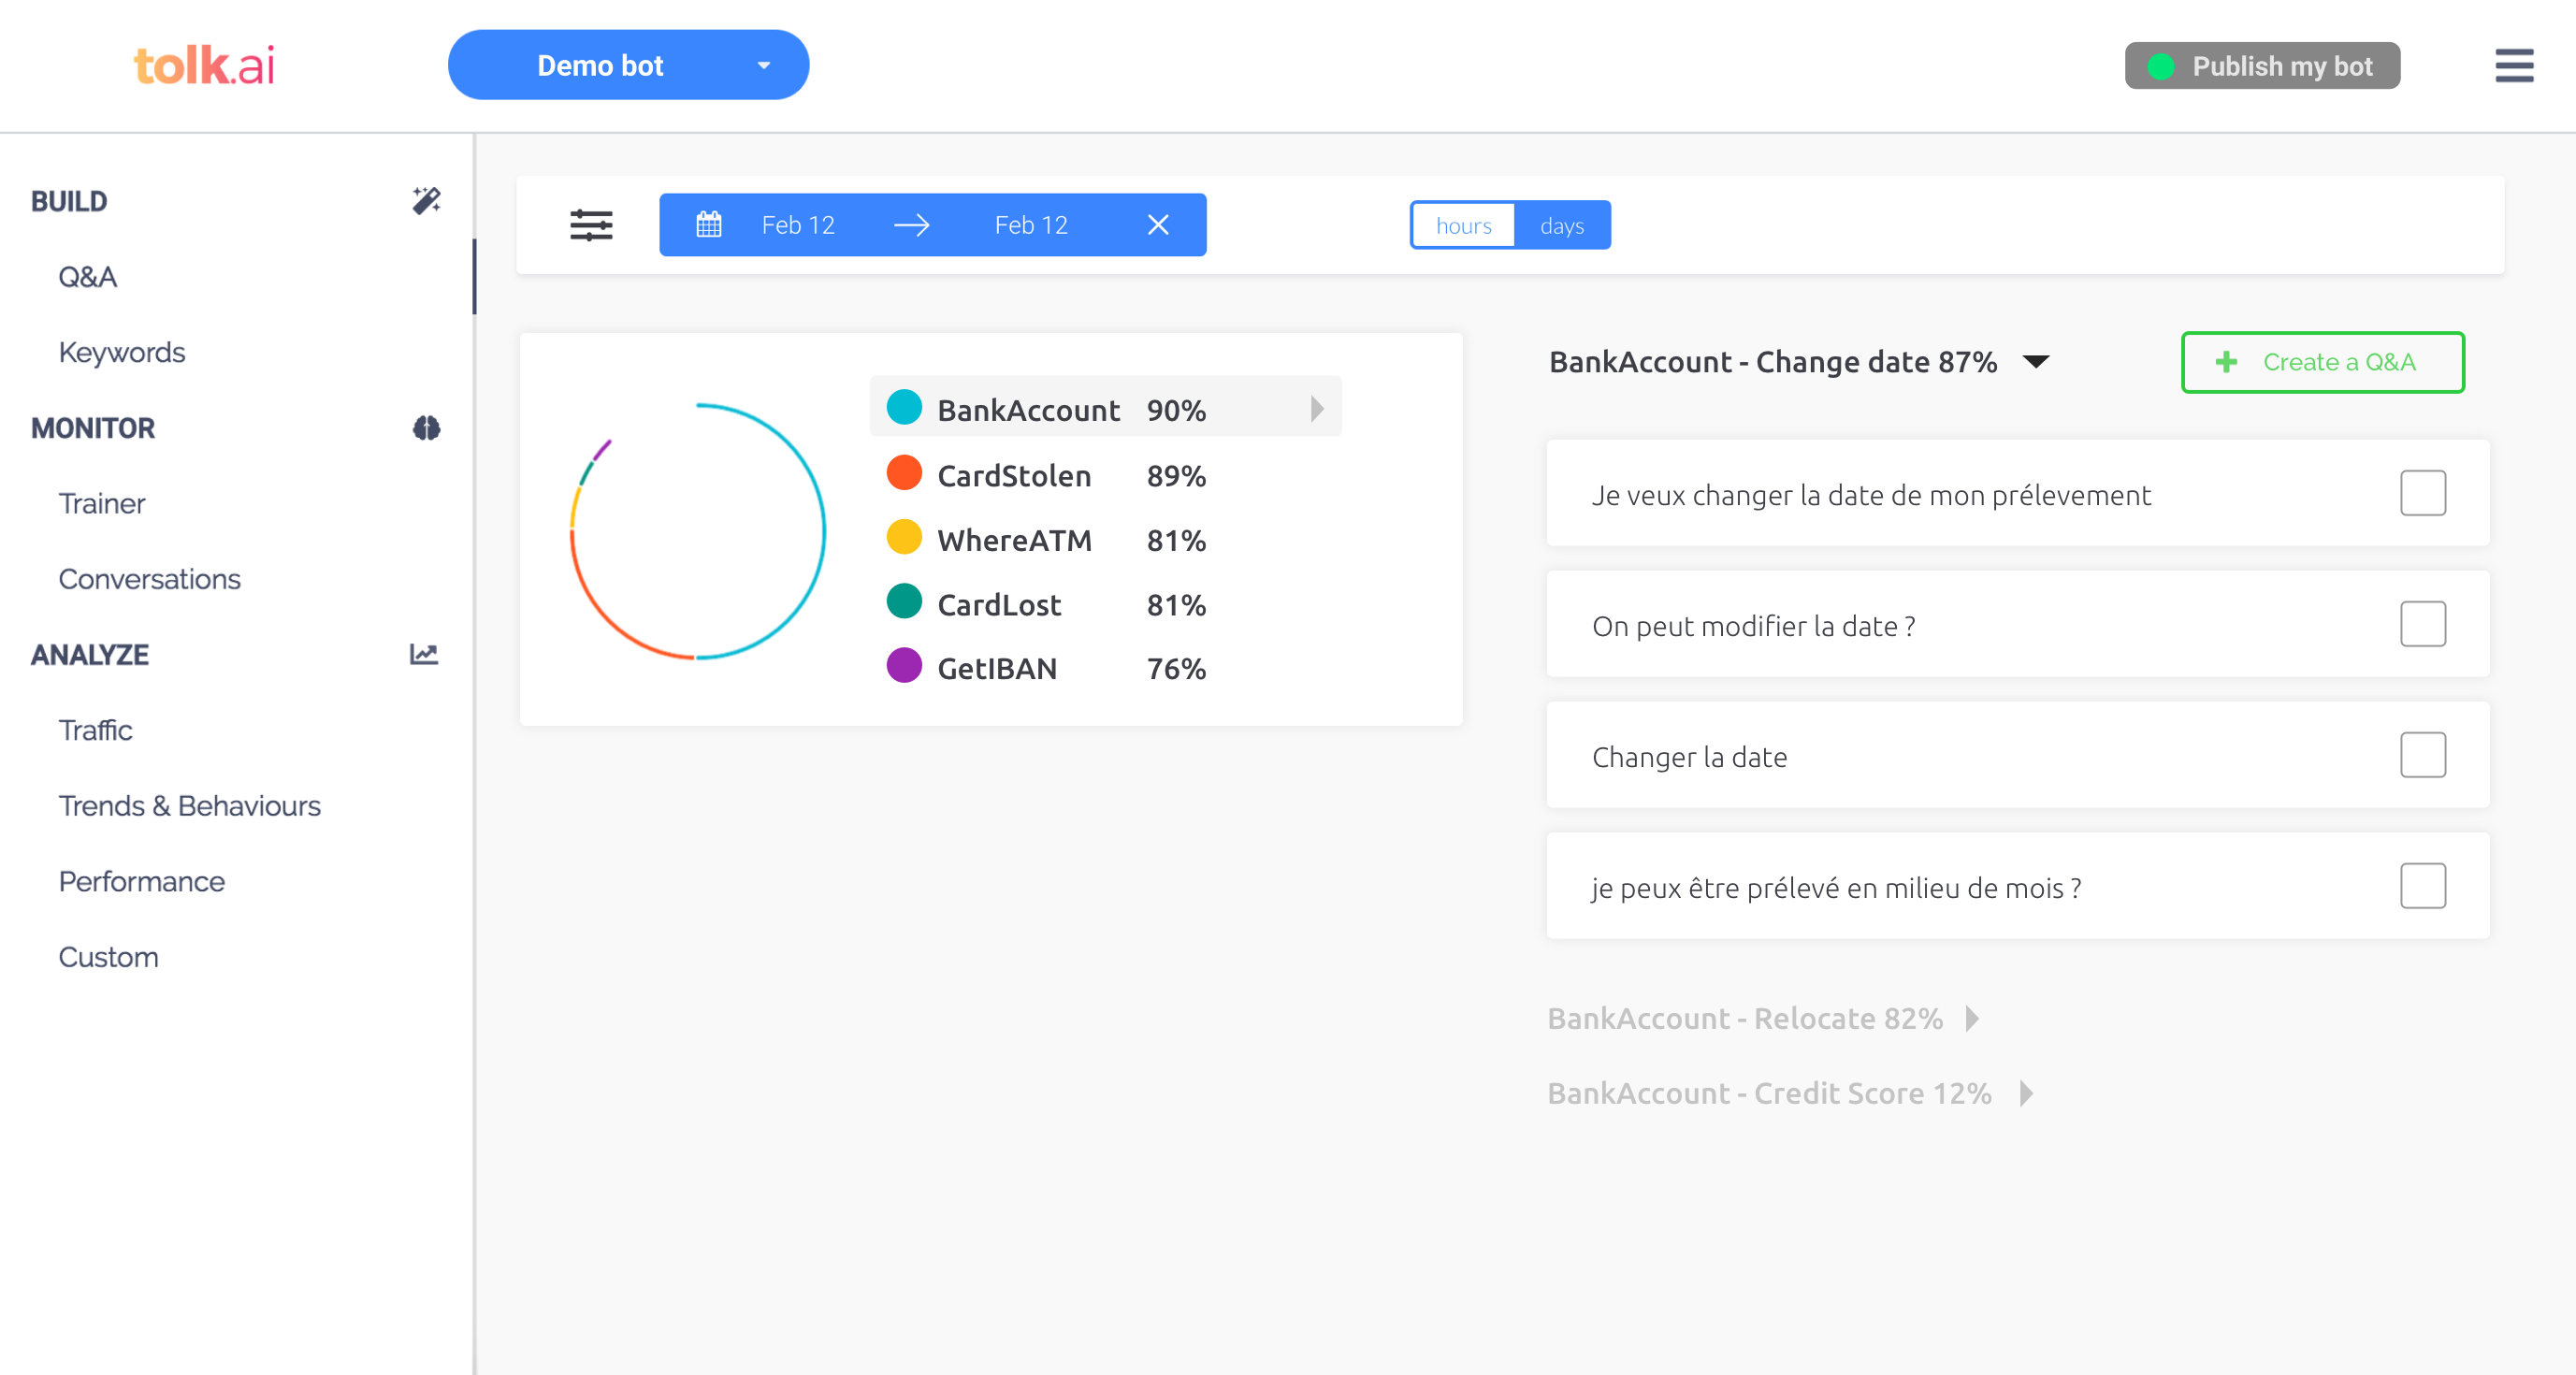Open Trainer in the sidebar
Image resolution: width=2576 pixels, height=1375 pixels.
[101, 504]
